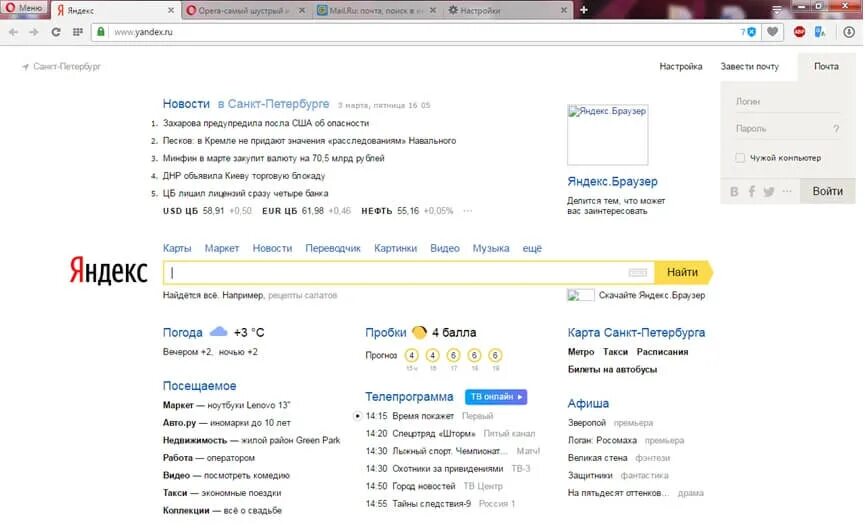Close the Настройки tab
This screenshot has width=865, height=529.
click(x=564, y=10)
